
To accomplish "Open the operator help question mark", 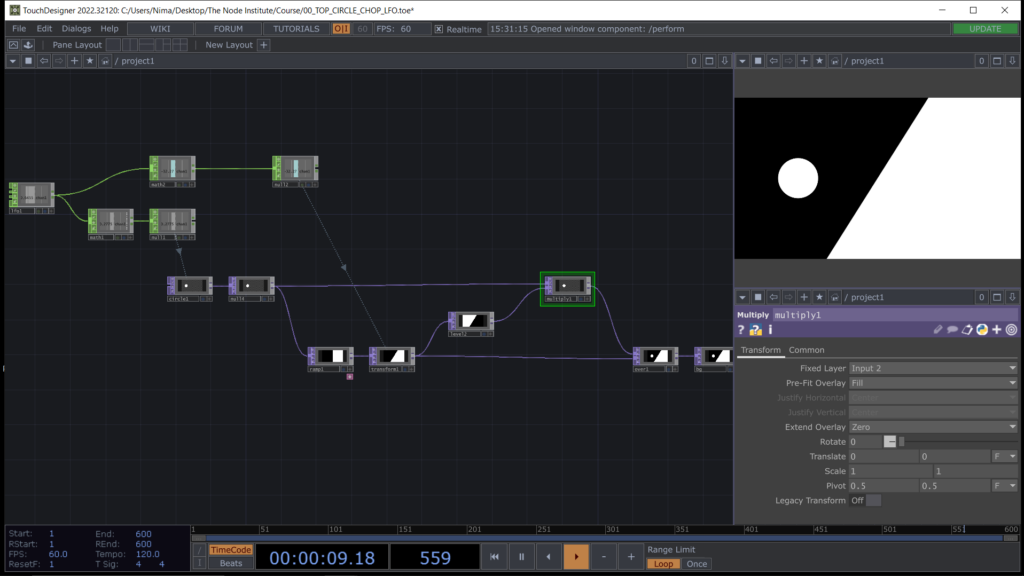I will (741, 330).
